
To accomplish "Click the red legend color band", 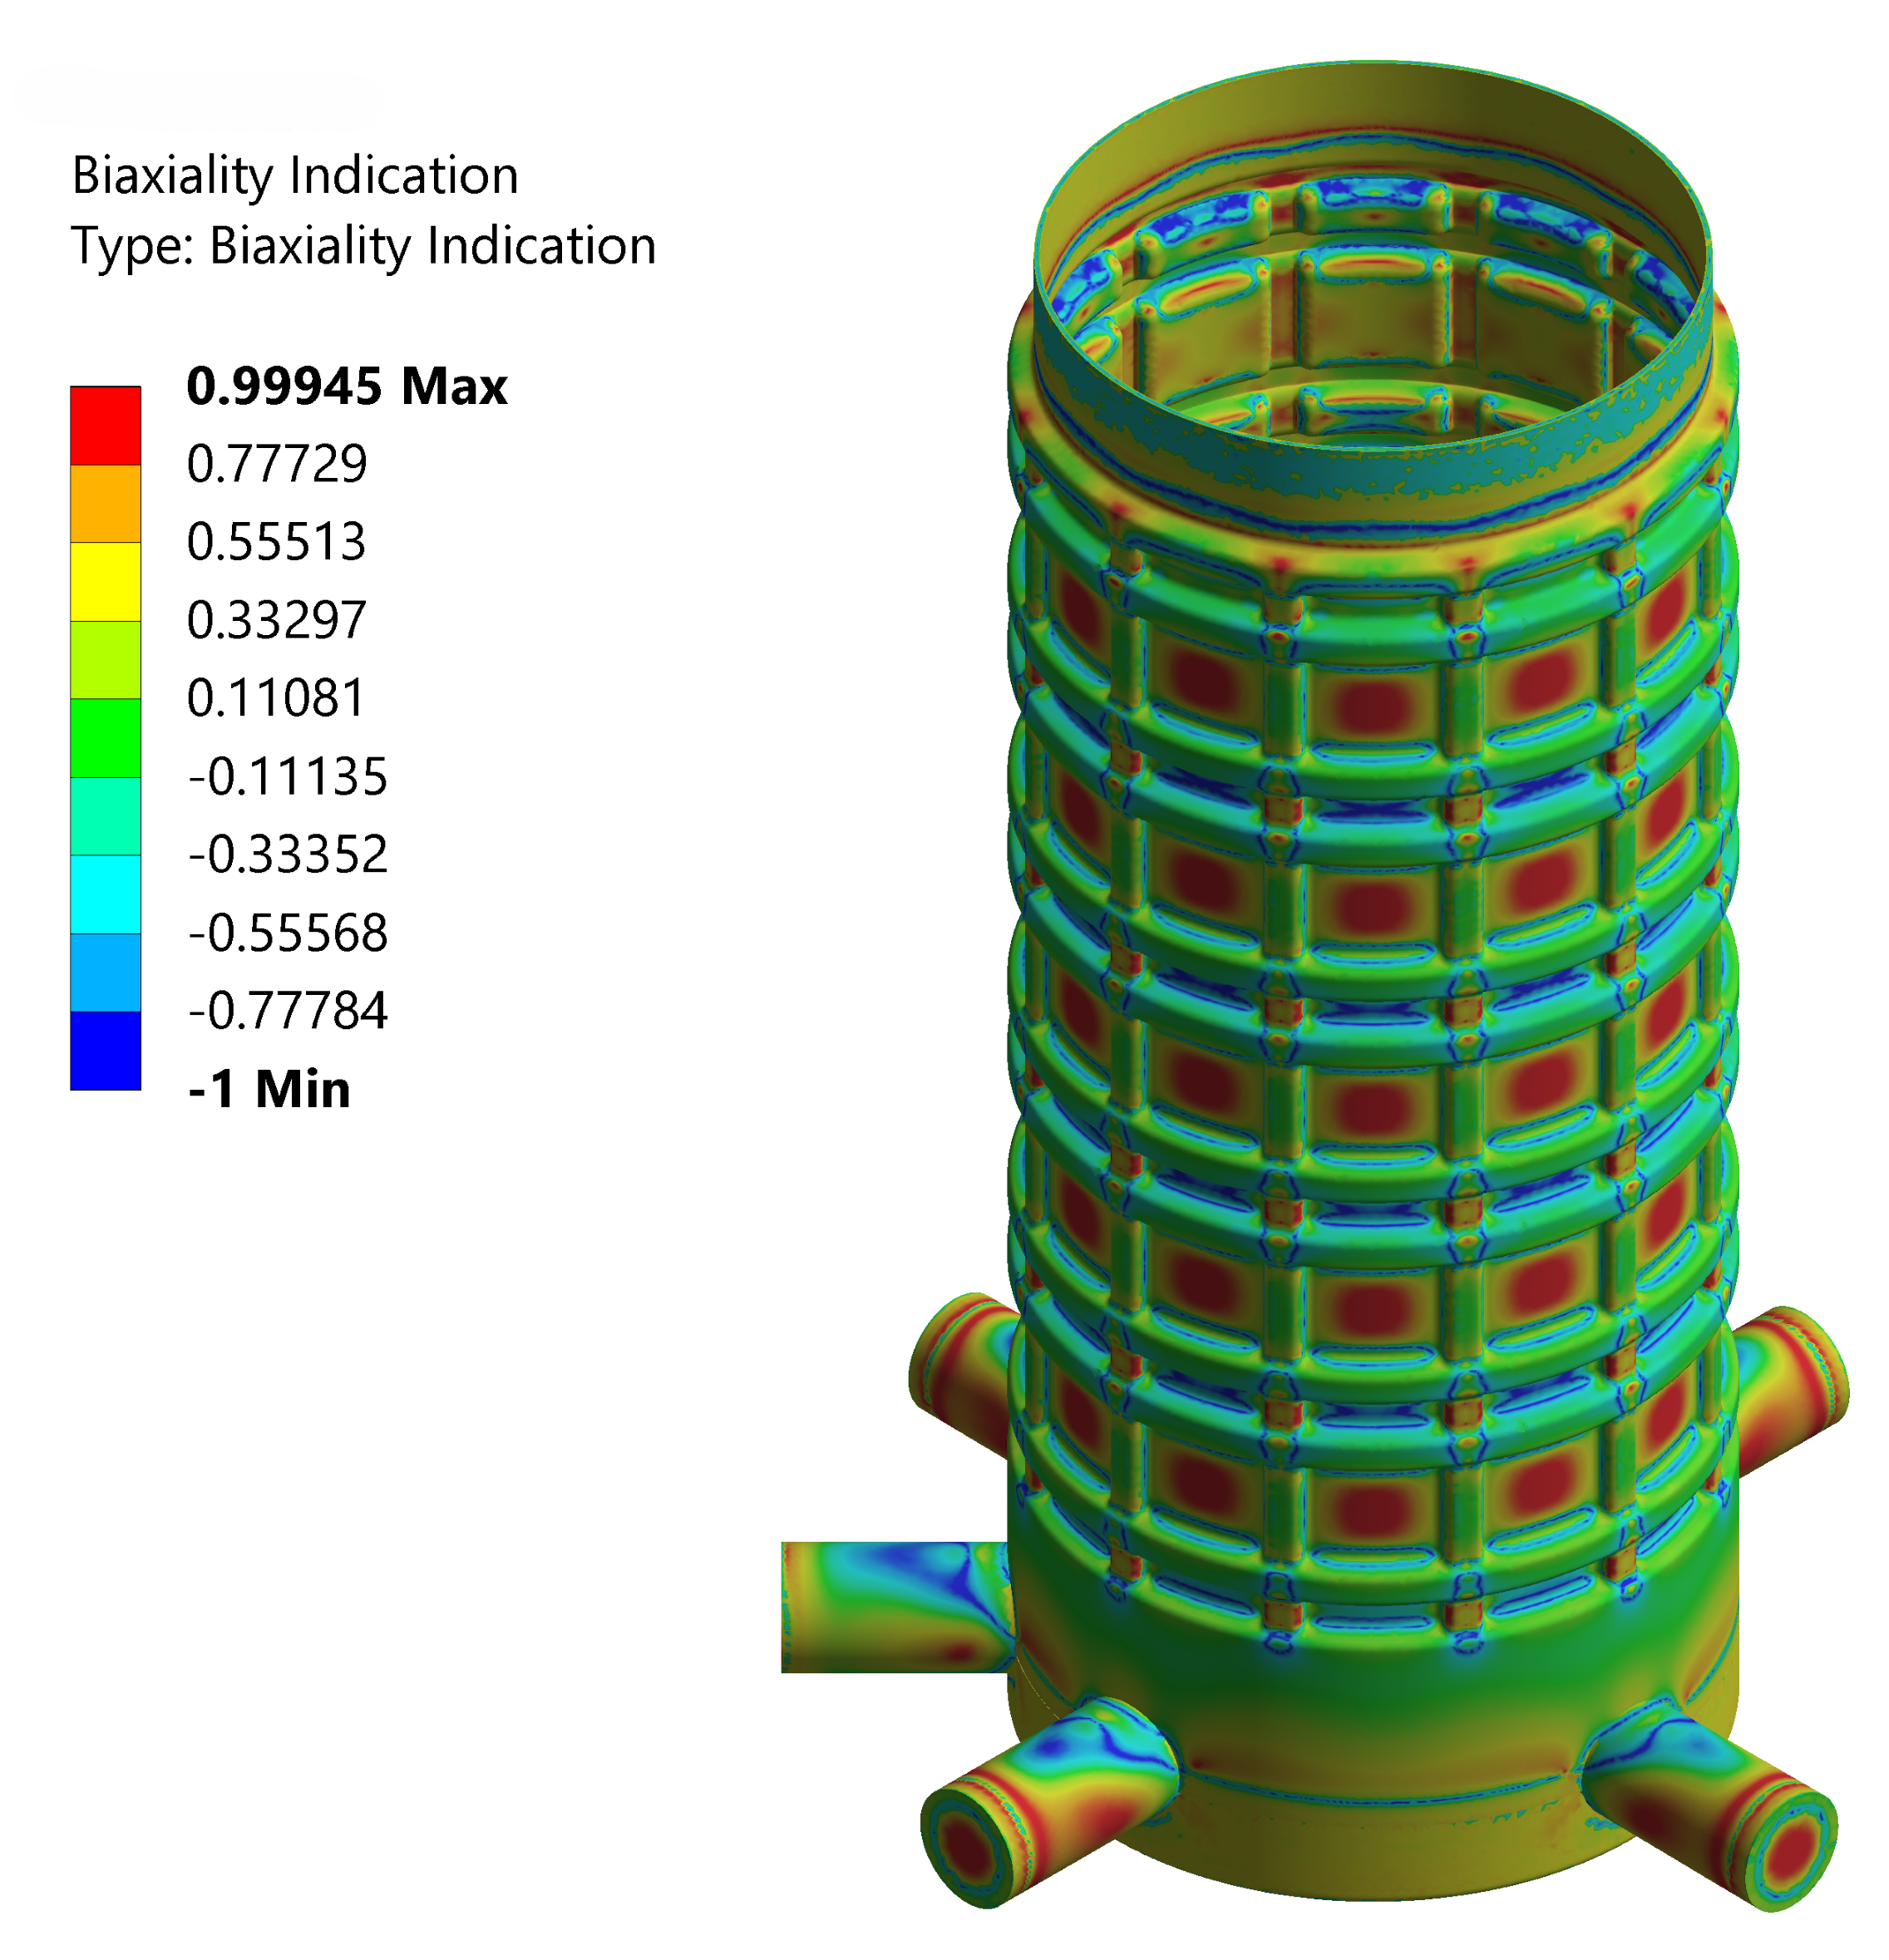I will coord(105,425).
